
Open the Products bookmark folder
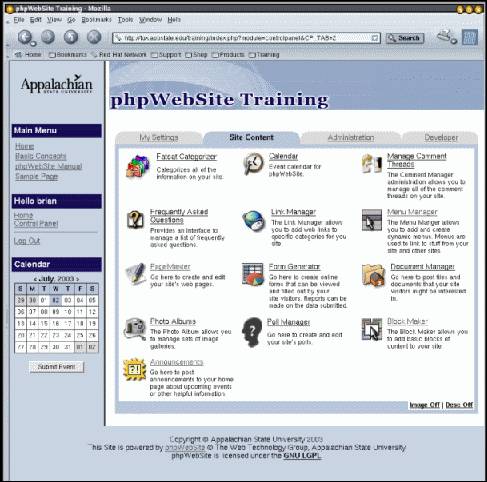[228, 55]
